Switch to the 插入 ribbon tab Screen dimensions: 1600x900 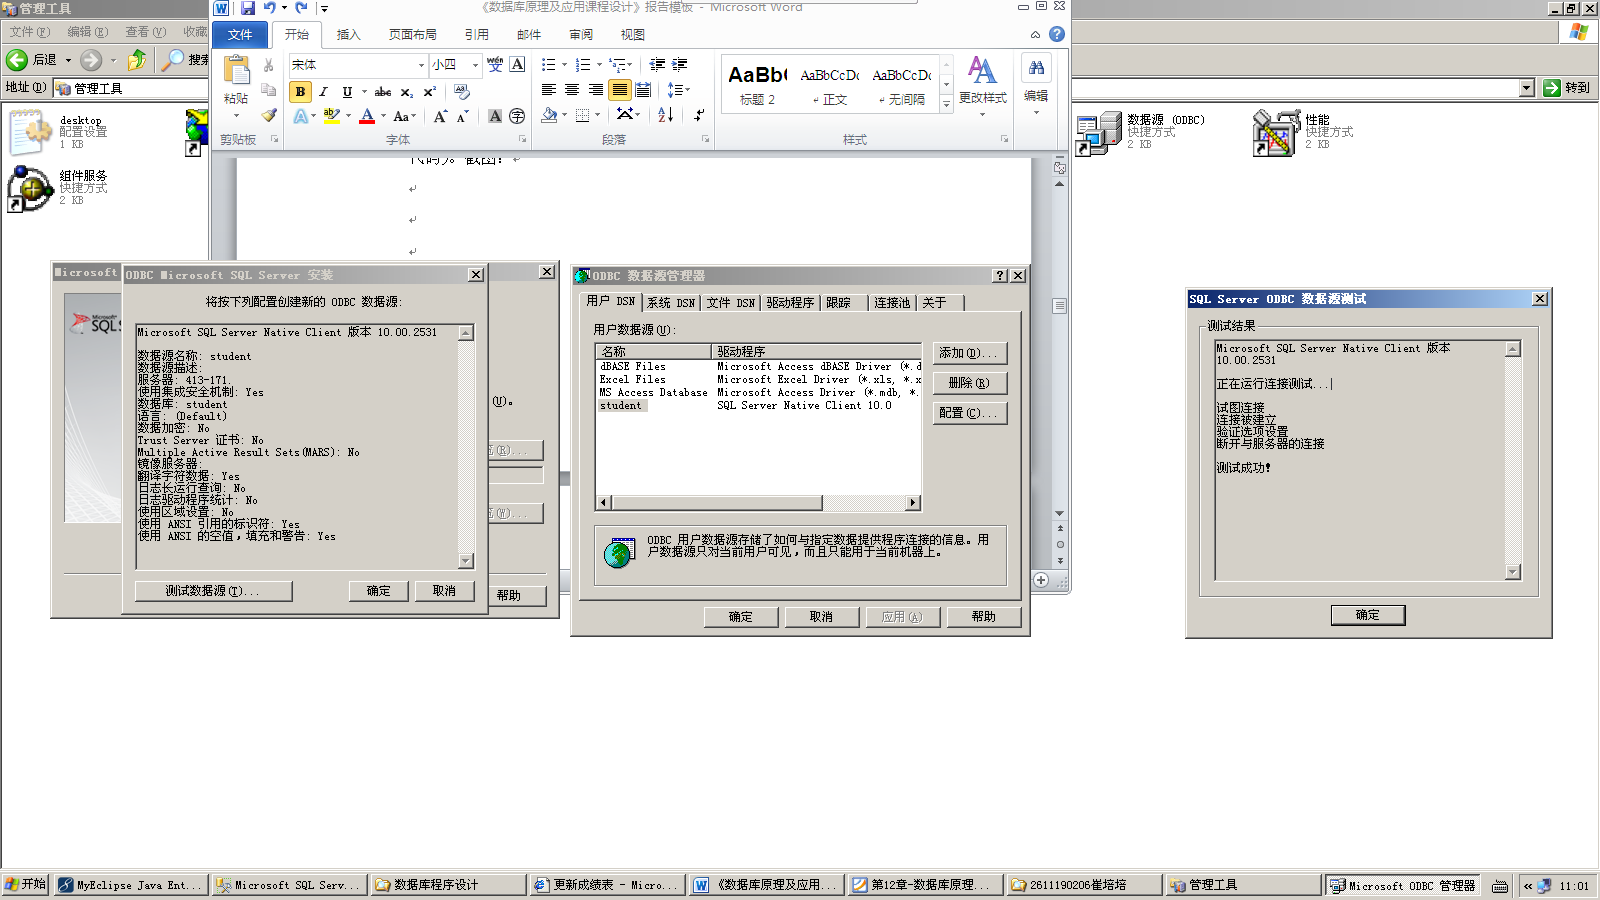(x=348, y=34)
